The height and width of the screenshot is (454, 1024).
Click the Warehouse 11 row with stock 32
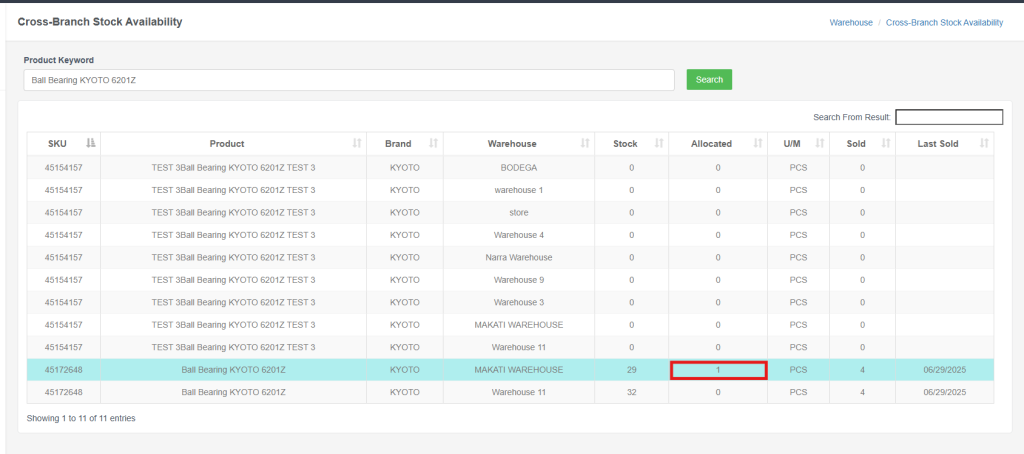coord(518,393)
